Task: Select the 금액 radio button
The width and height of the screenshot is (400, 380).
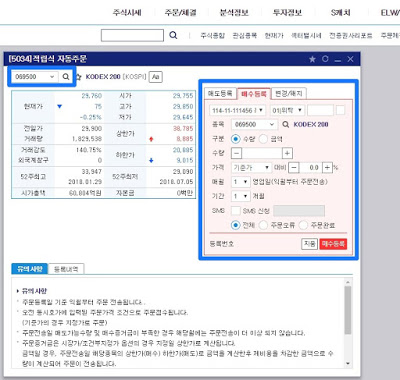Action: coord(263,139)
